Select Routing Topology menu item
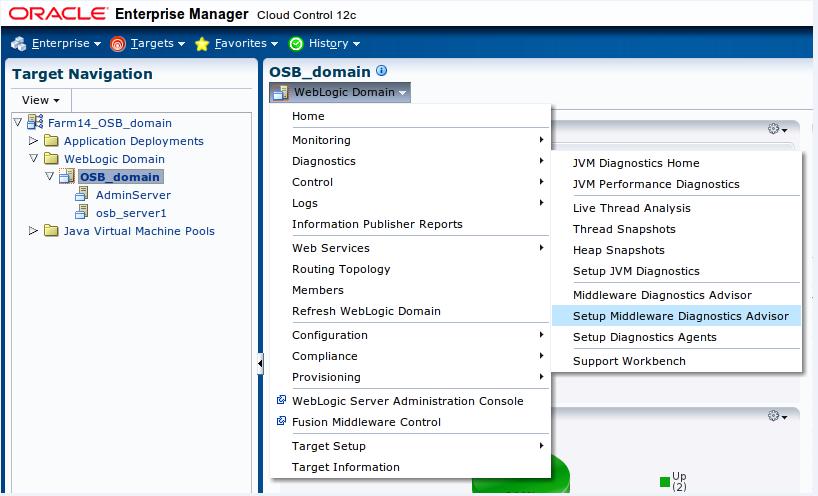Viewport: 818px width, 496px height. coord(410,269)
